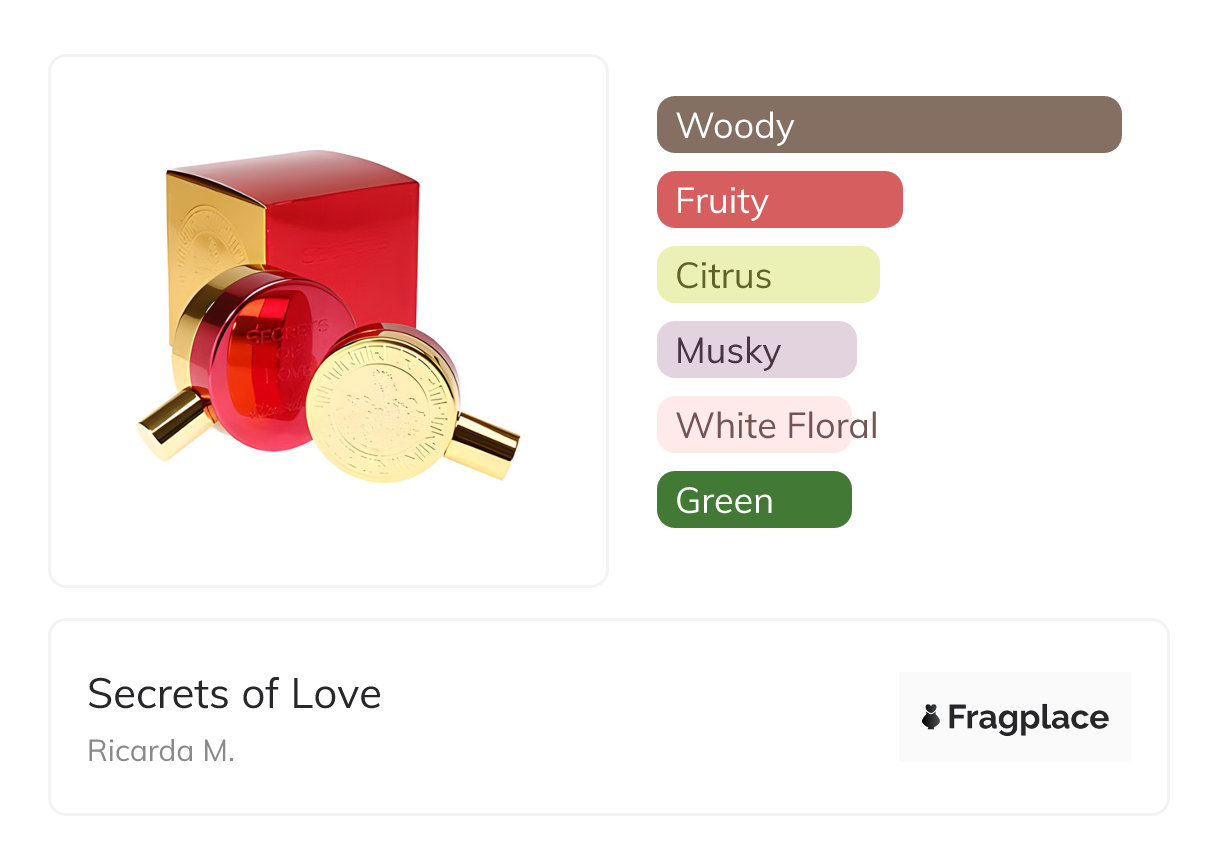Click the Fragplace perfume bottle logo icon
This screenshot has width=1218, height=864.
931,717
